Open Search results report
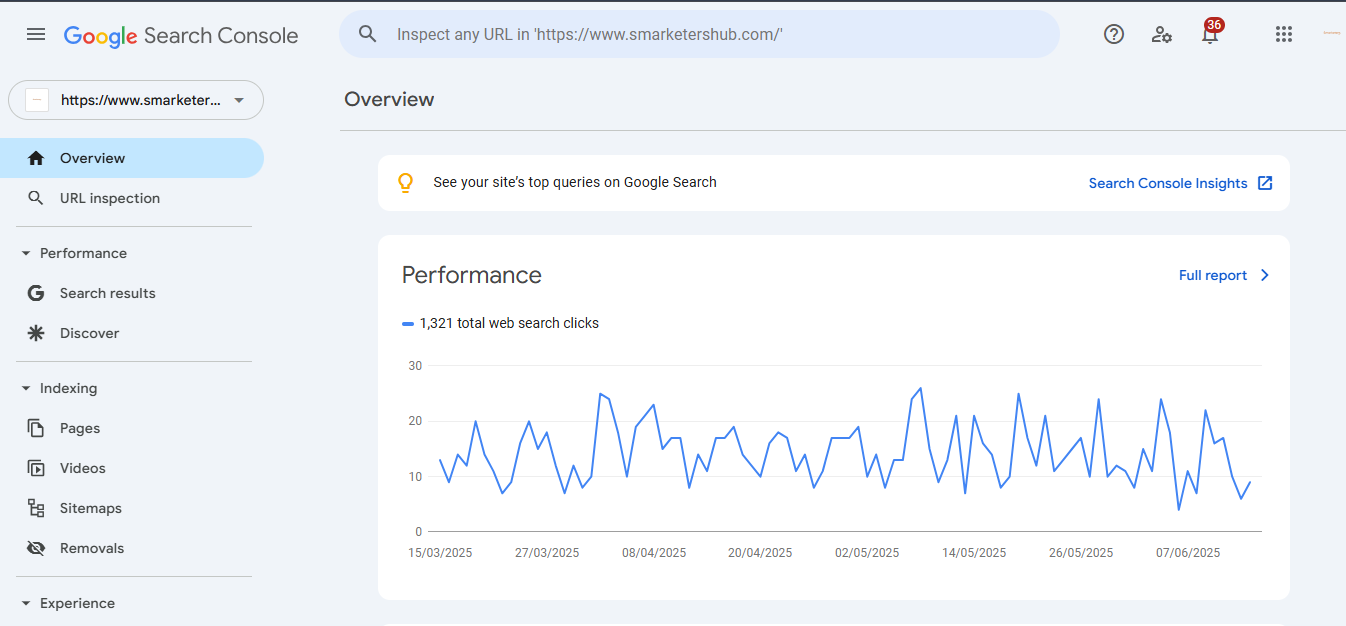Image resolution: width=1346 pixels, height=626 pixels. pyautogui.click(x=132, y=293)
